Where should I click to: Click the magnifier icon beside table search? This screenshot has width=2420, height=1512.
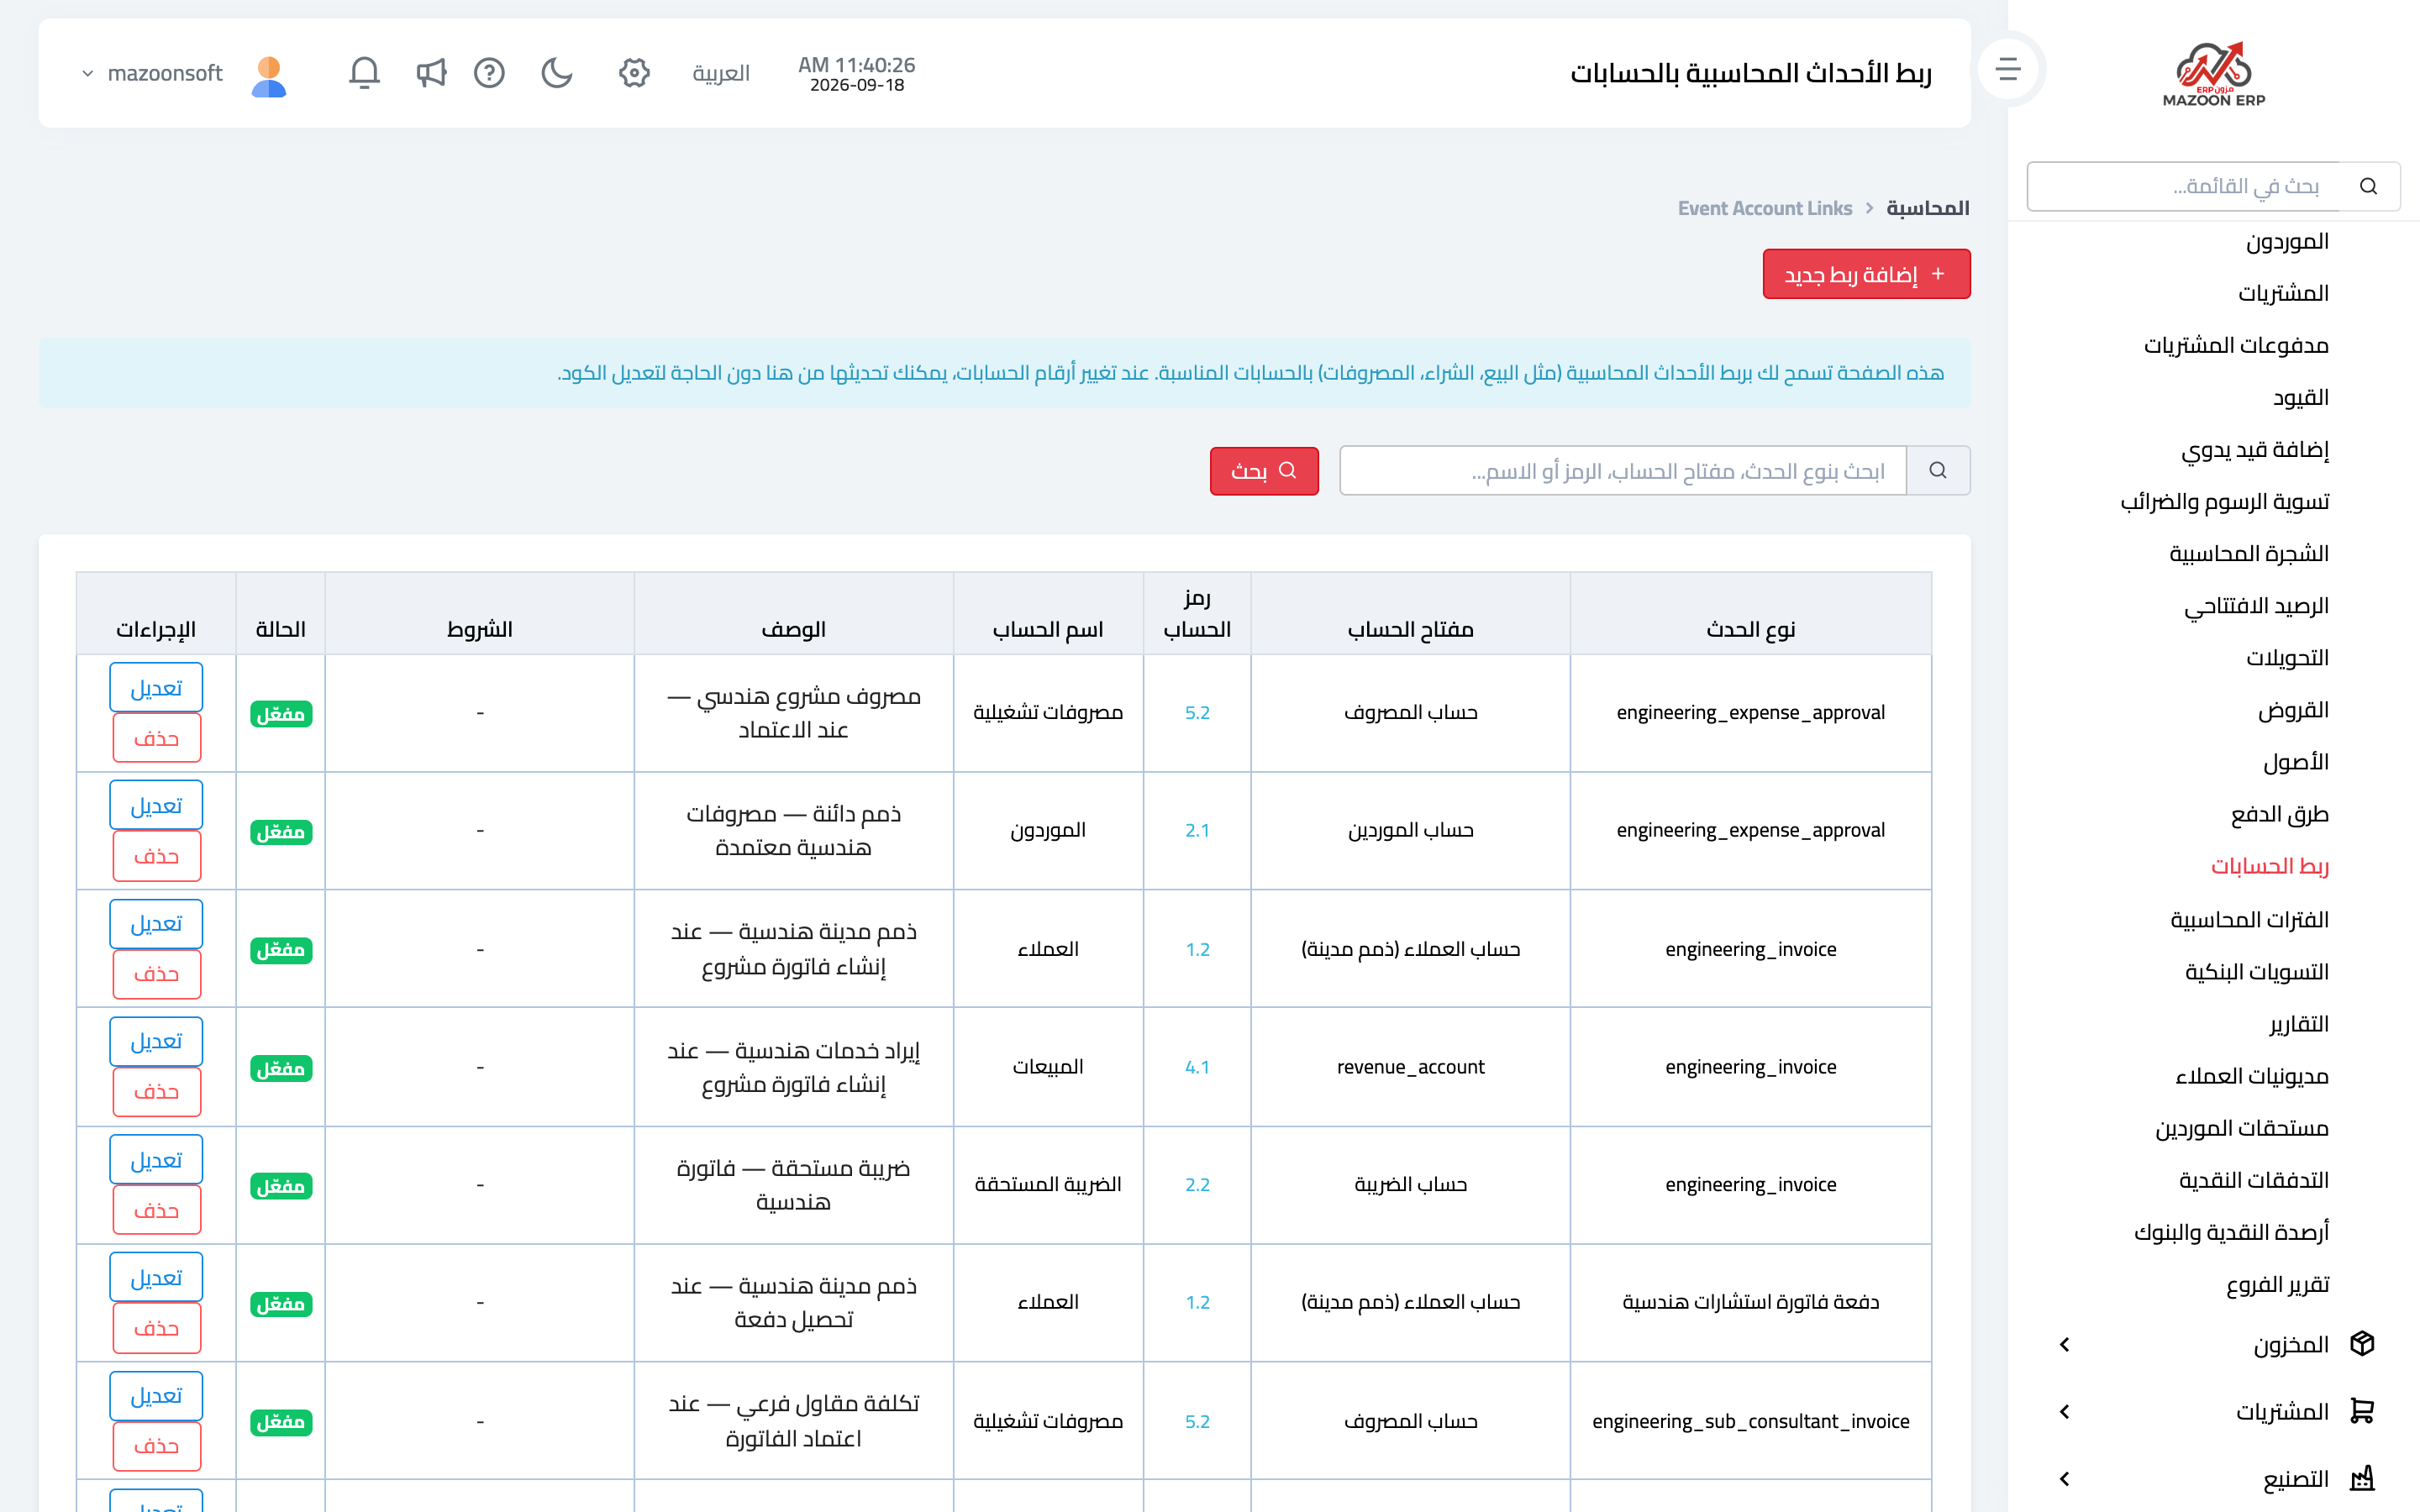coord(1938,470)
